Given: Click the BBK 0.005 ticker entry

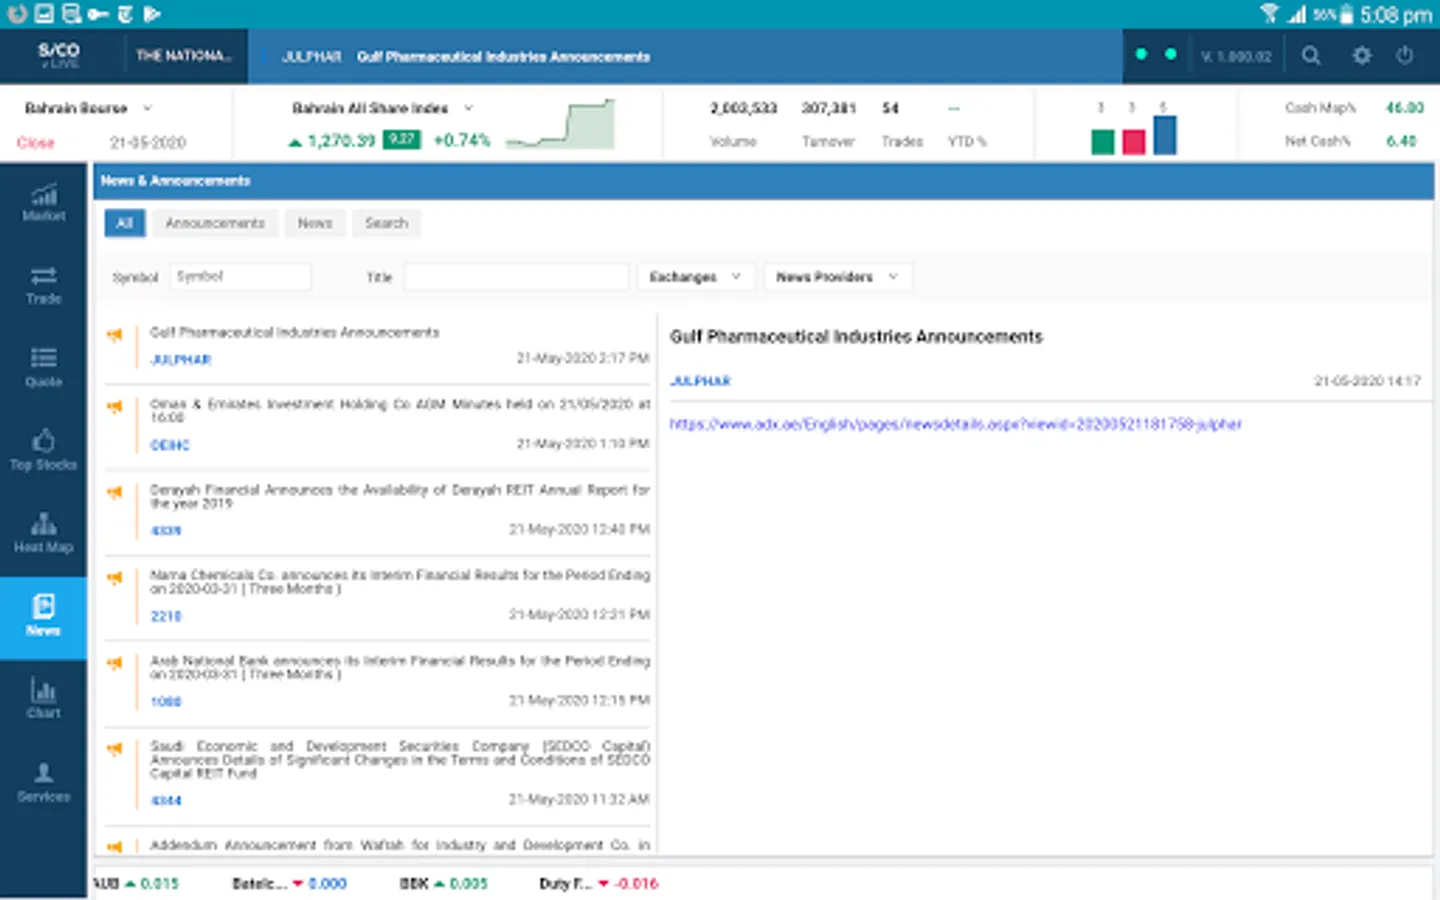Looking at the screenshot, I should tap(443, 884).
